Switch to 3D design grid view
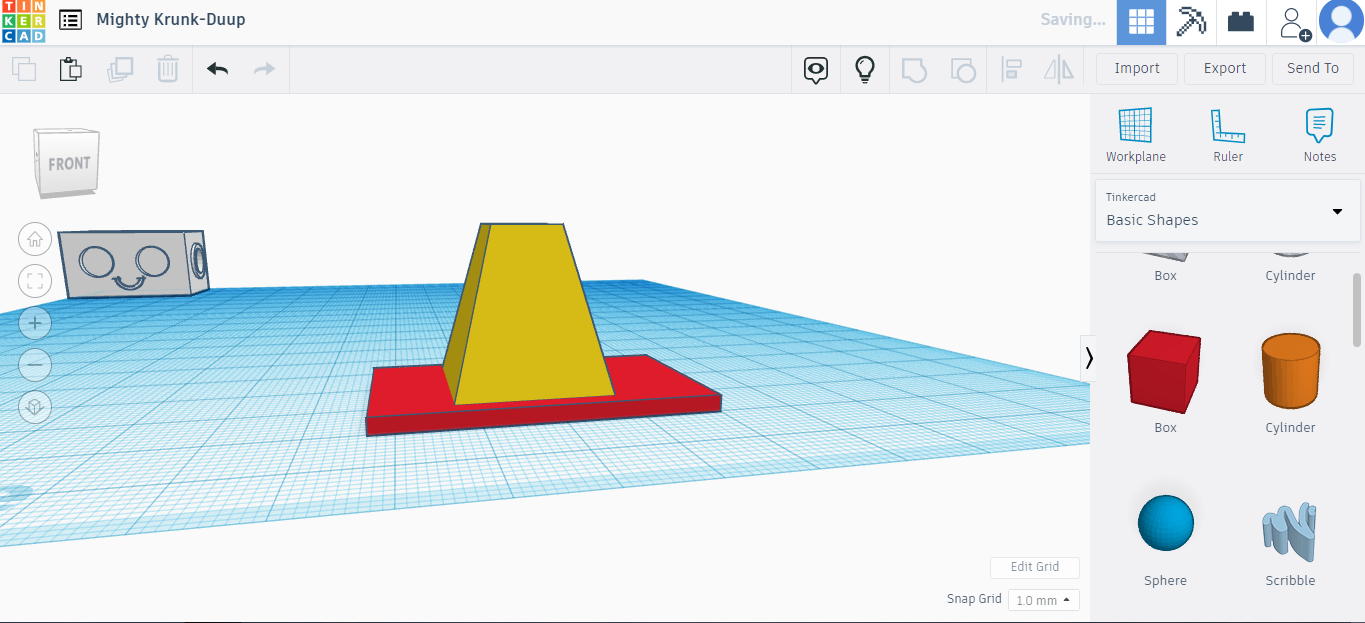This screenshot has height=623, width=1365. 1142,22
